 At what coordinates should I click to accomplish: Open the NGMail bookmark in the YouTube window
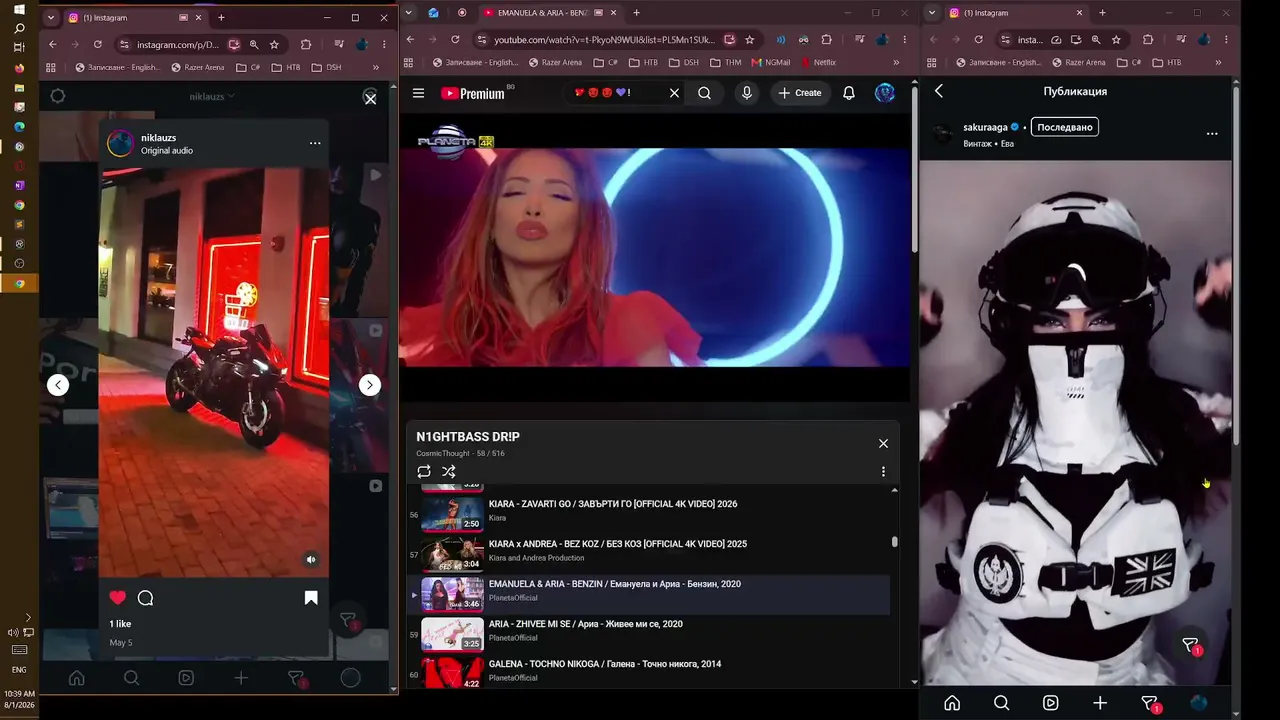coord(770,62)
